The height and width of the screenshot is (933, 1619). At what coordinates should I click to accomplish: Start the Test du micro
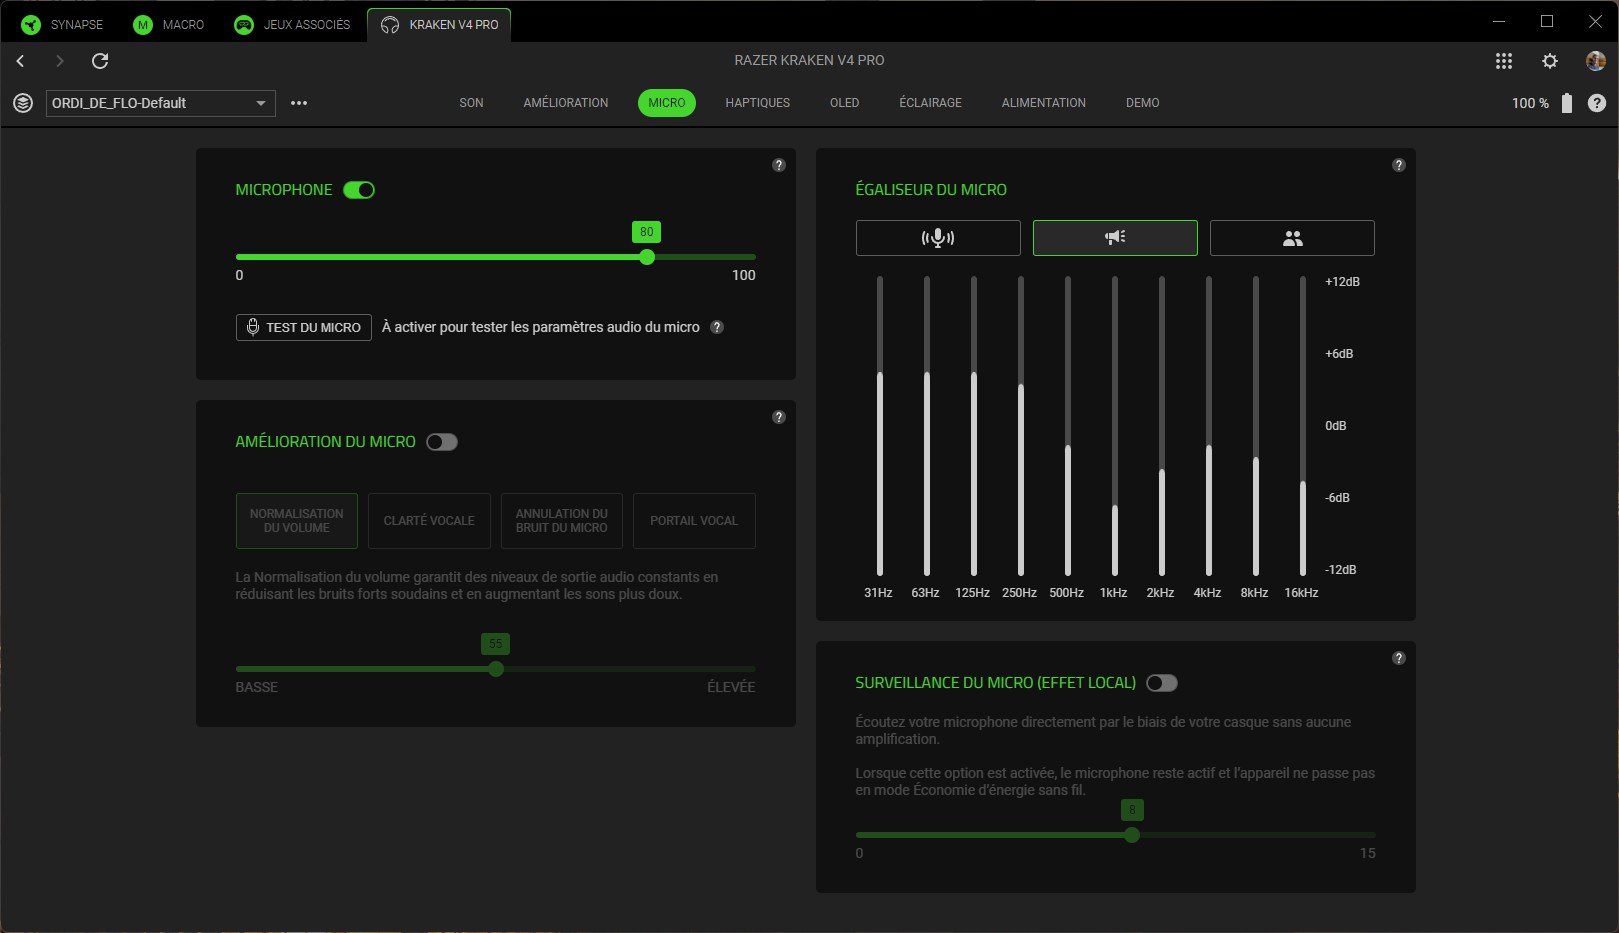(x=304, y=327)
